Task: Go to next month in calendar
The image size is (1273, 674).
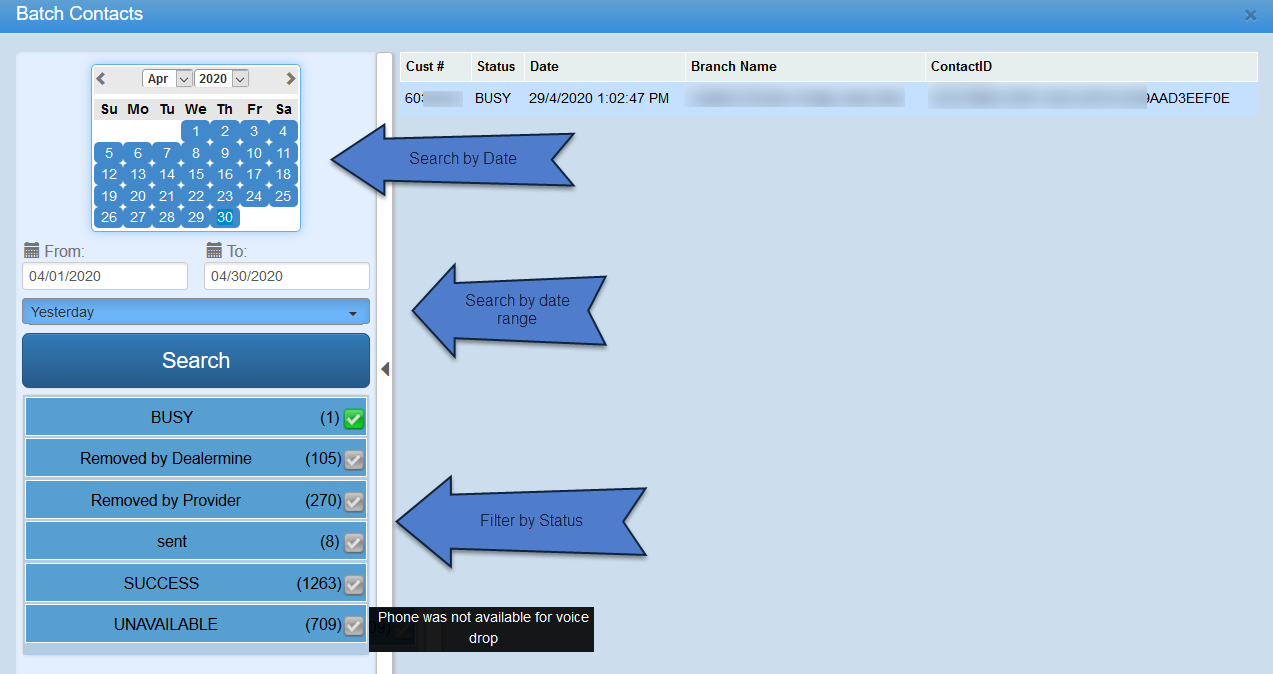Action: (x=290, y=79)
